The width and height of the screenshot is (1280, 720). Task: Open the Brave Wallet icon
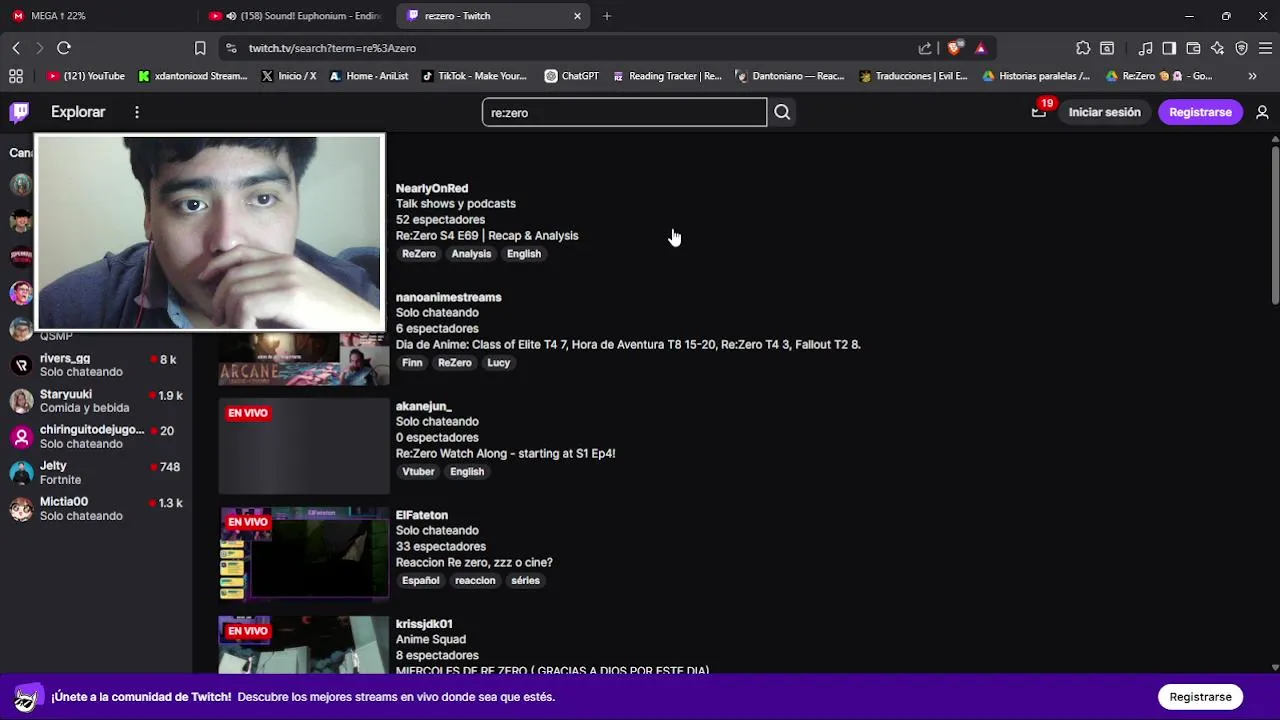(1193, 48)
